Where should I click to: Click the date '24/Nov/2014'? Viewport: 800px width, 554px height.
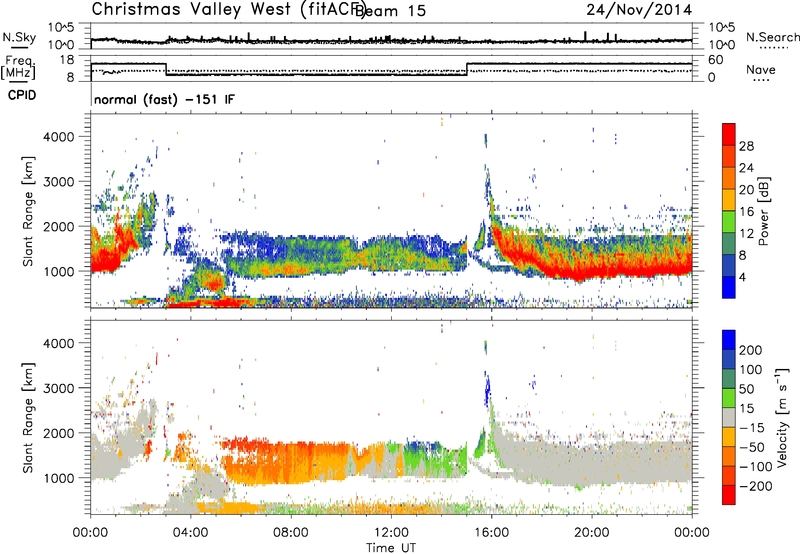639,10
